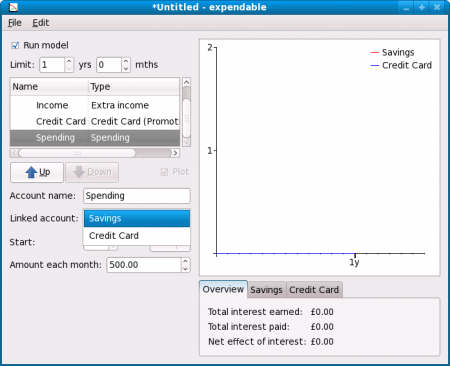Decrease the Limit years value

pos(69,68)
